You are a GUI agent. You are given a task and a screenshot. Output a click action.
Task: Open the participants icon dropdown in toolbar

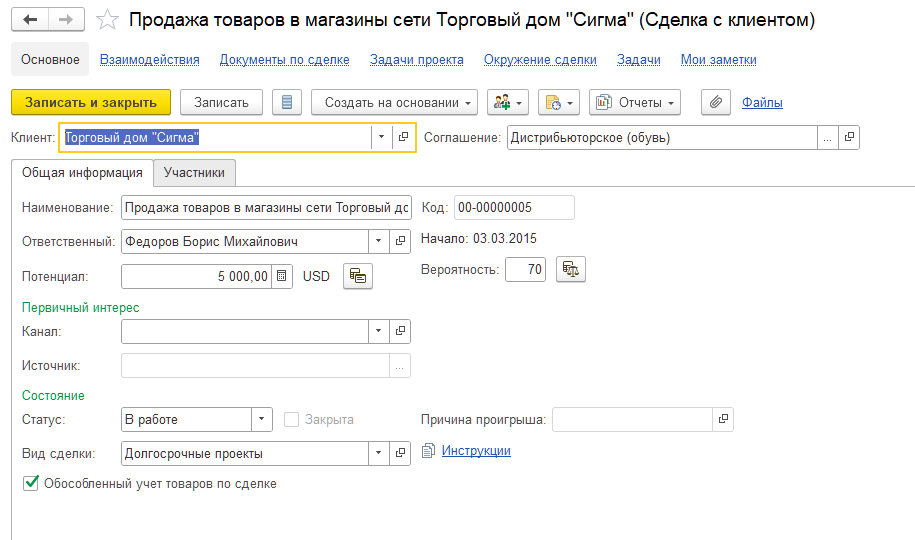coord(508,102)
